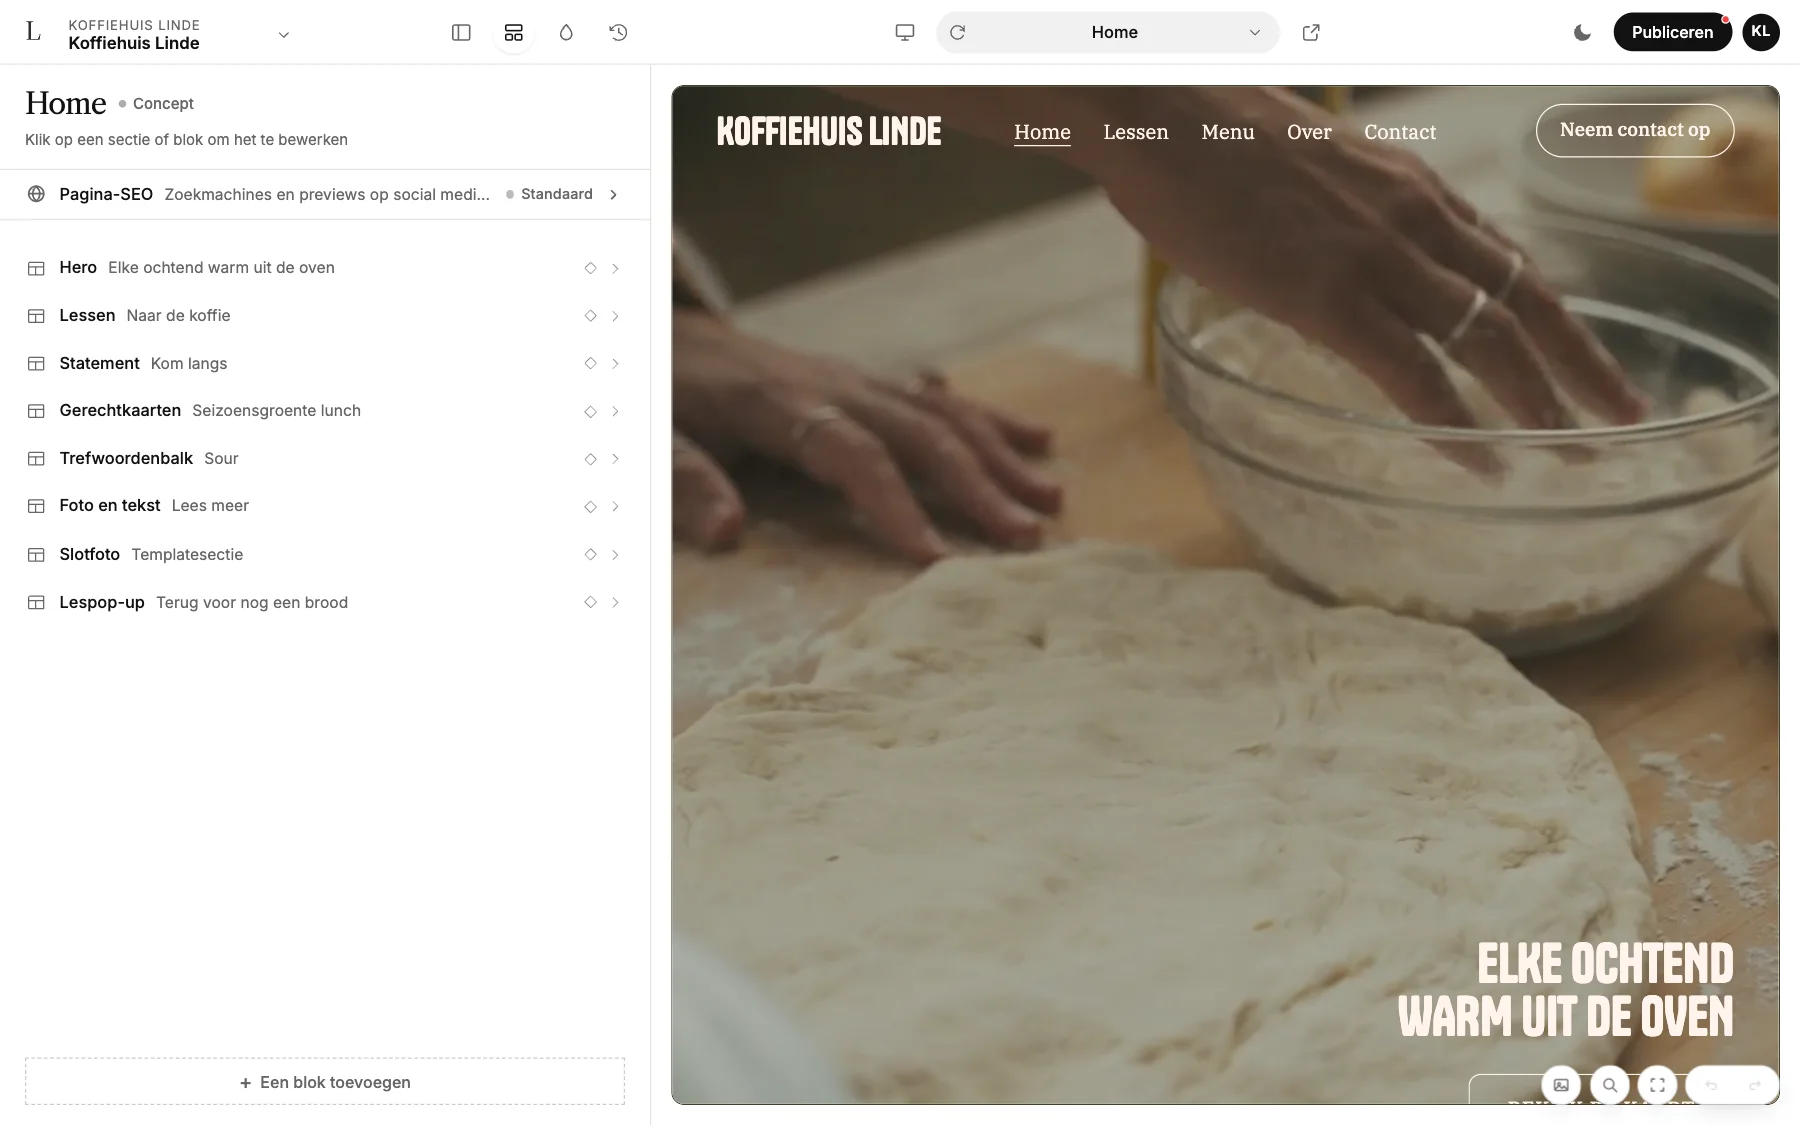Click Over in the preview navigation
This screenshot has width=1800, height=1125.
point(1309,132)
